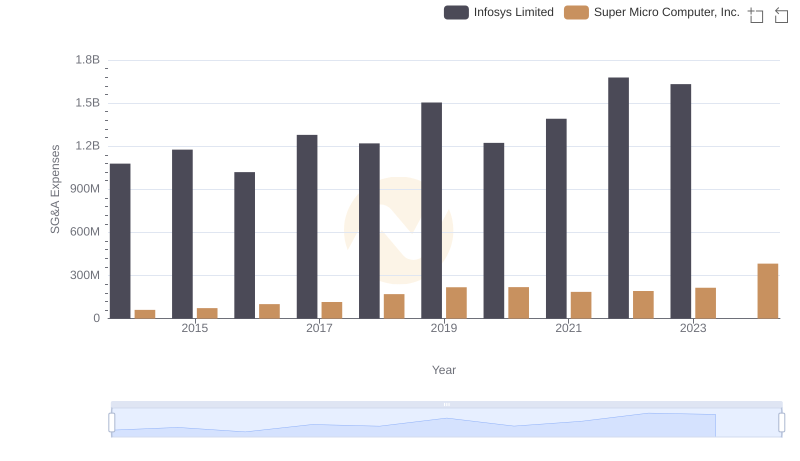Screen dimensions: 800x461
Task: Click the Super Micro Computer orange legend swatch
Action: coord(576,12)
